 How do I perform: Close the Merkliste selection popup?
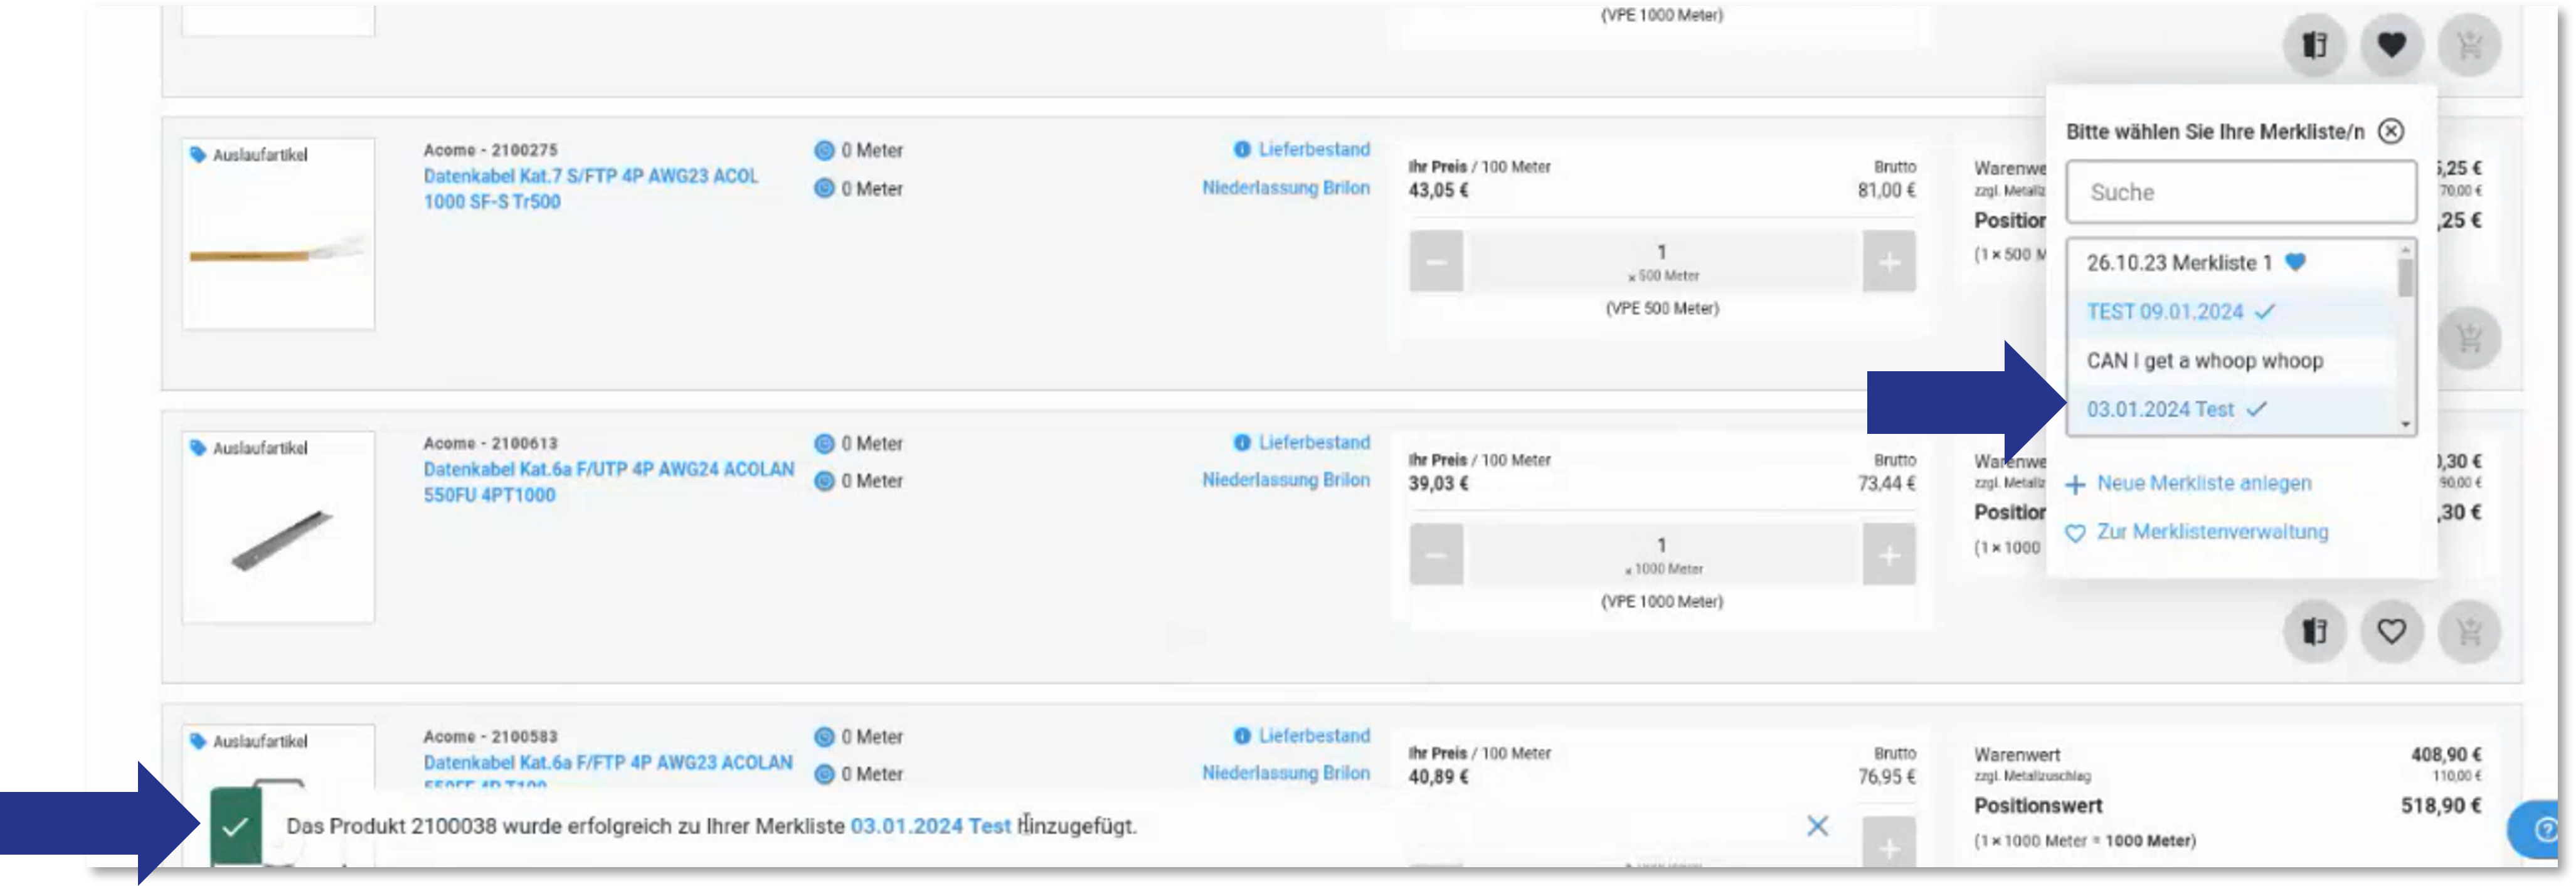[2390, 131]
